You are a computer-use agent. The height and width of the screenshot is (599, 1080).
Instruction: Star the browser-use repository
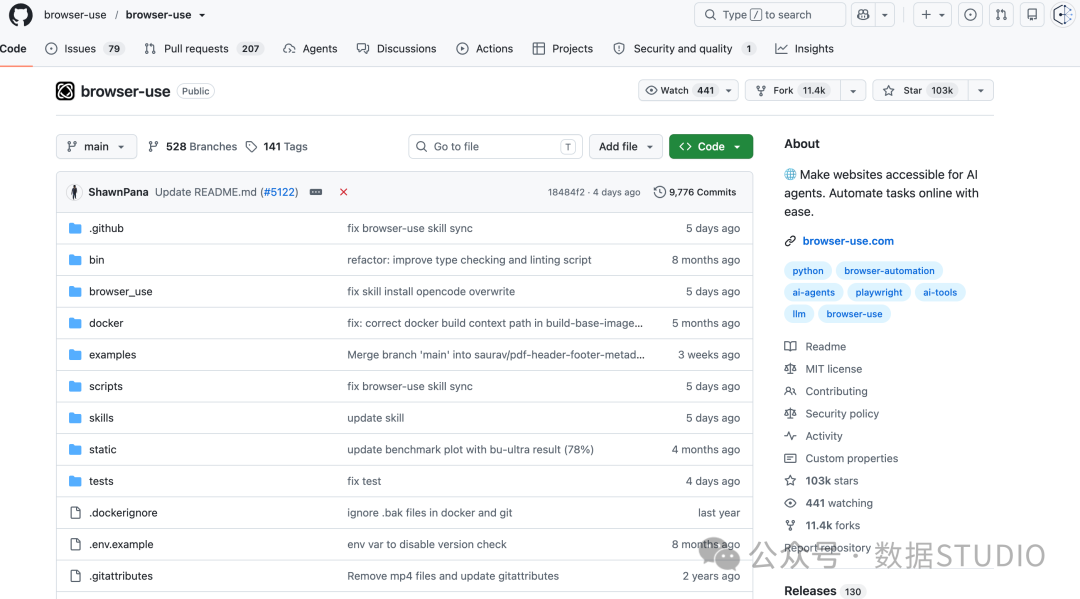click(921, 90)
